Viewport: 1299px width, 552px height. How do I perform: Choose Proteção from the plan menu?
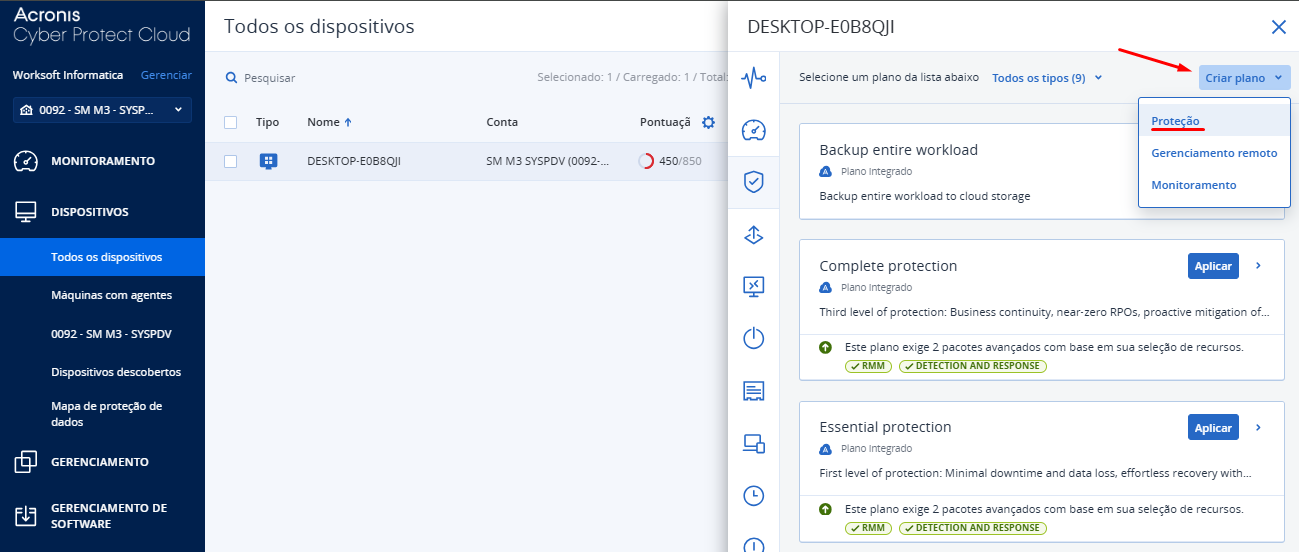coord(1175,121)
